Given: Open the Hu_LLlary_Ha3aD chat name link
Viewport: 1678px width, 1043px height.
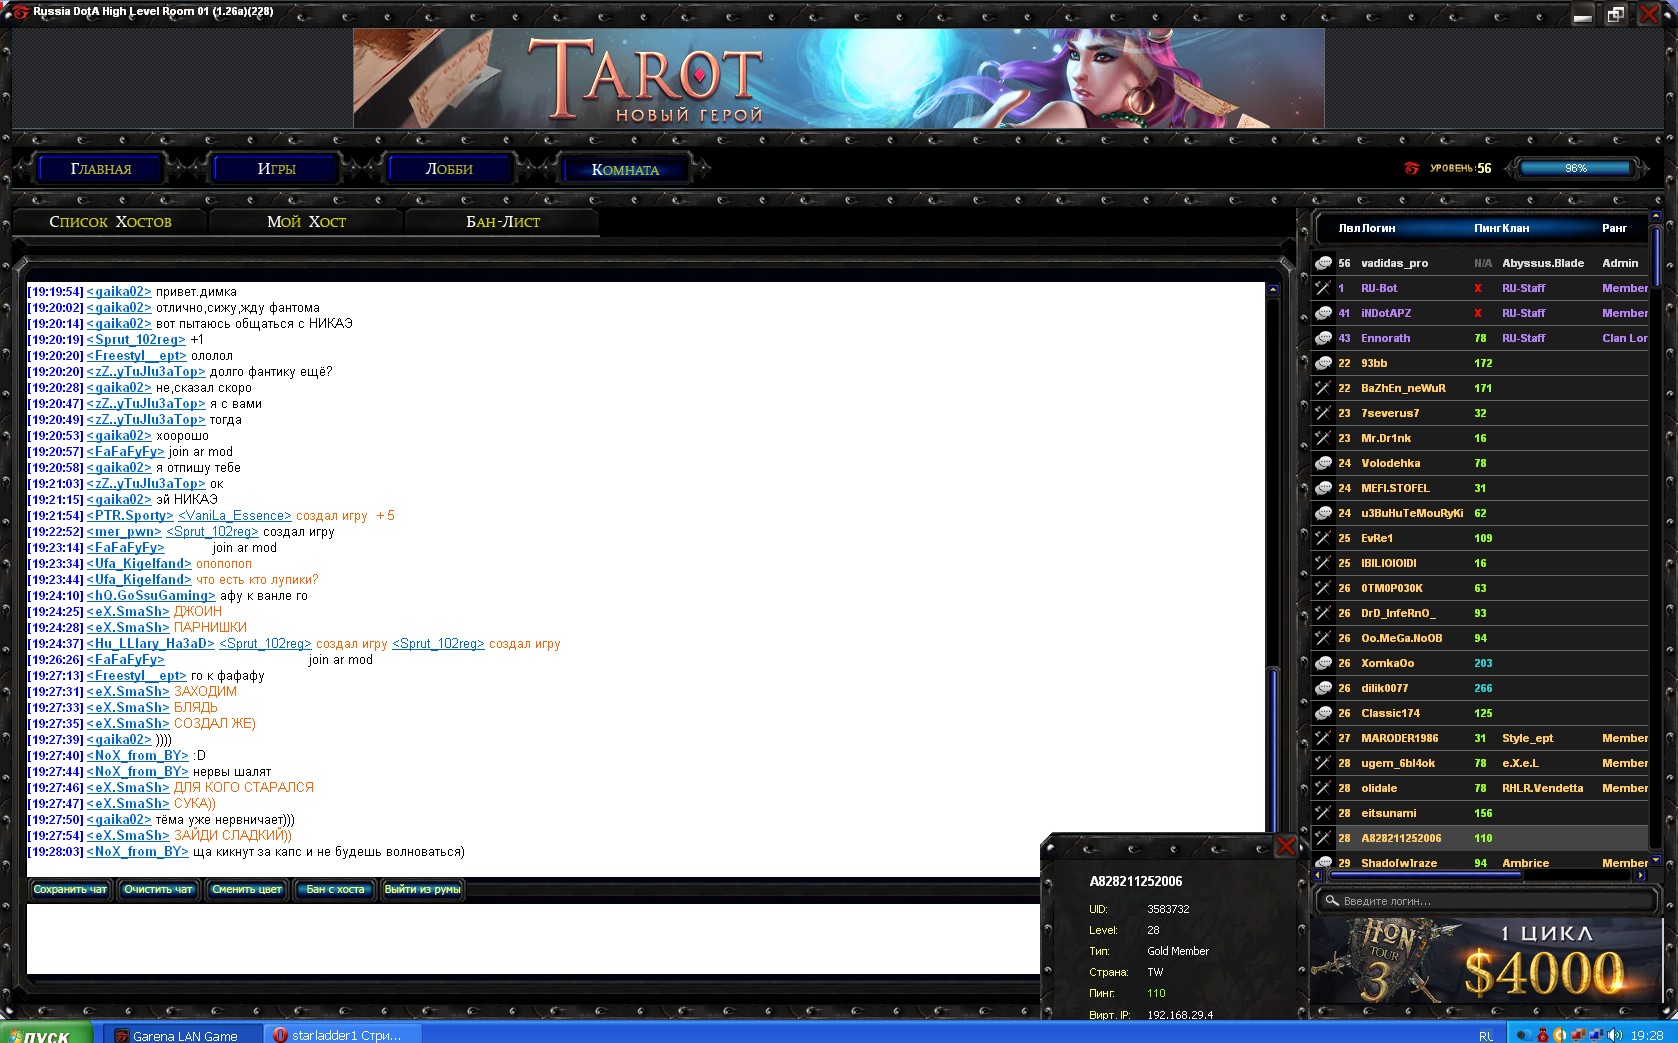Looking at the screenshot, I should 151,644.
